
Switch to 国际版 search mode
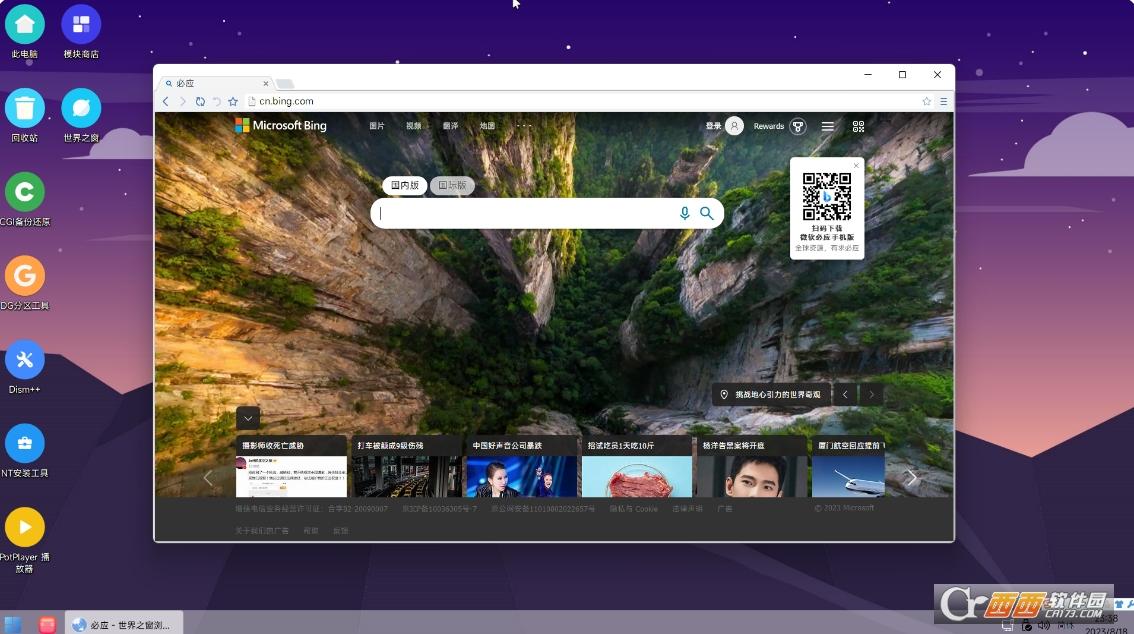pyautogui.click(x=452, y=186)
